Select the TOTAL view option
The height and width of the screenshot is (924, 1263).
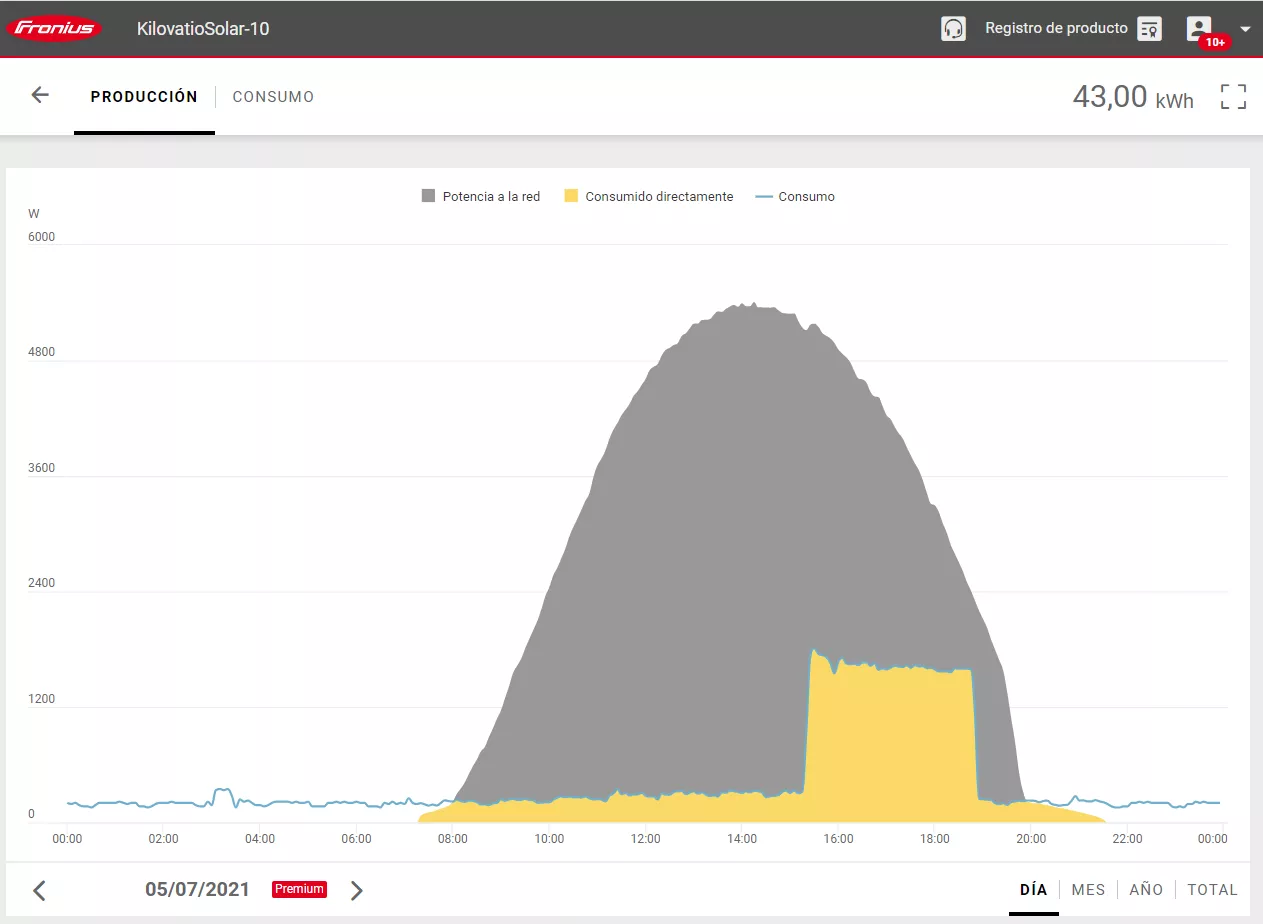click(1212, 889)
